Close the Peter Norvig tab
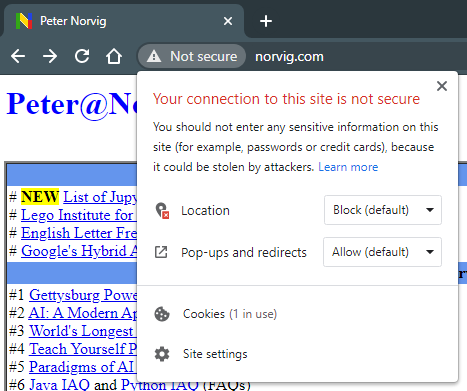Viewport: 467px width, 391px height. 228,21
